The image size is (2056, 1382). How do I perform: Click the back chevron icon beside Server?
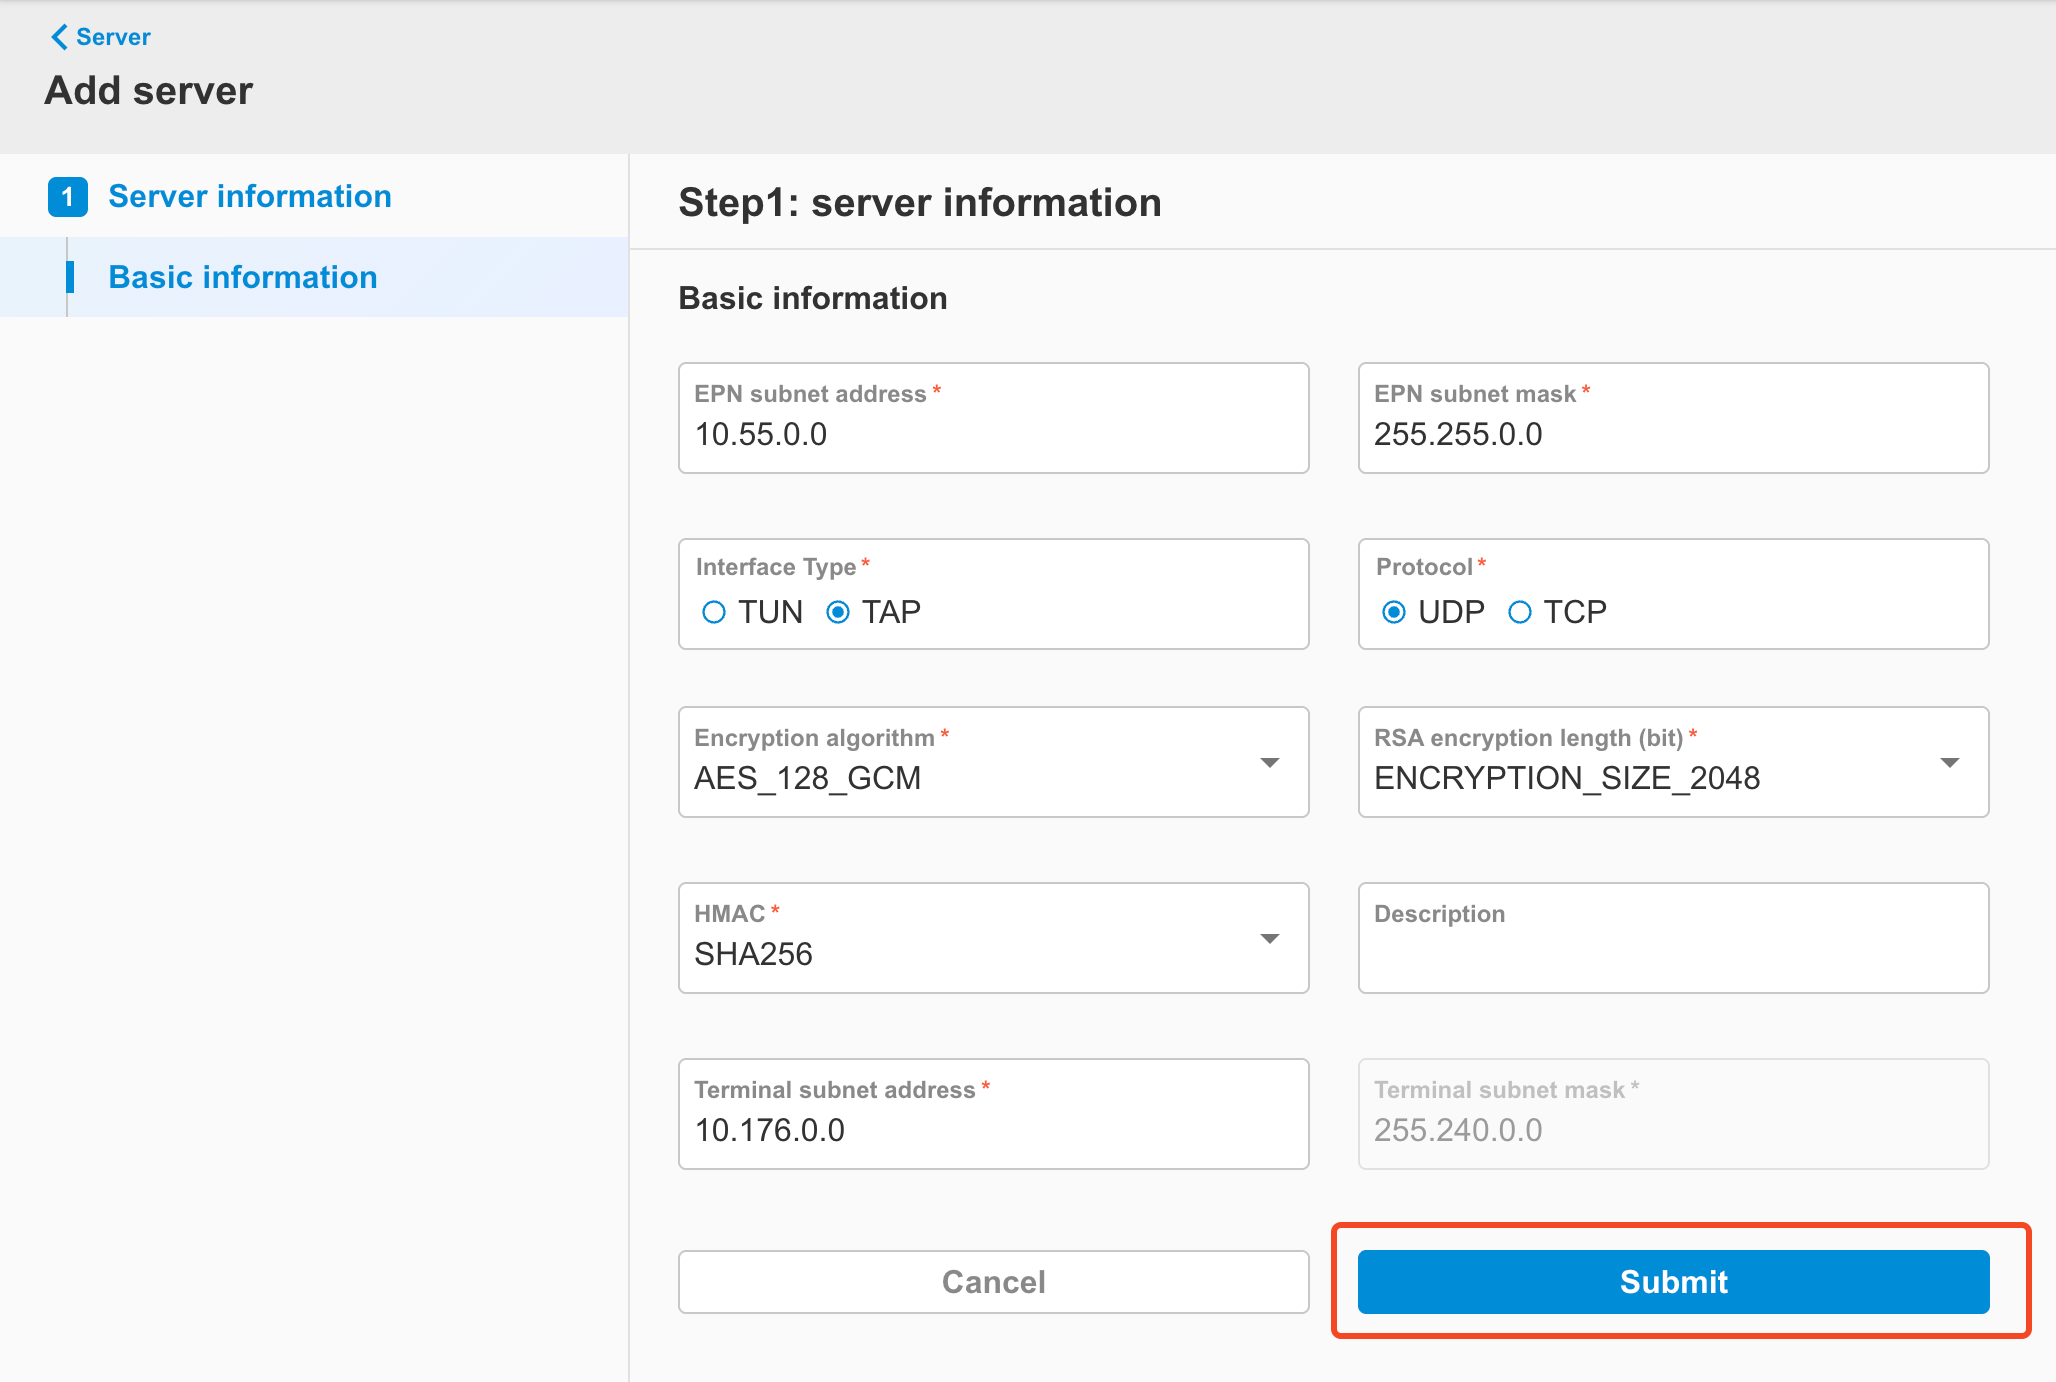[58, 37]
